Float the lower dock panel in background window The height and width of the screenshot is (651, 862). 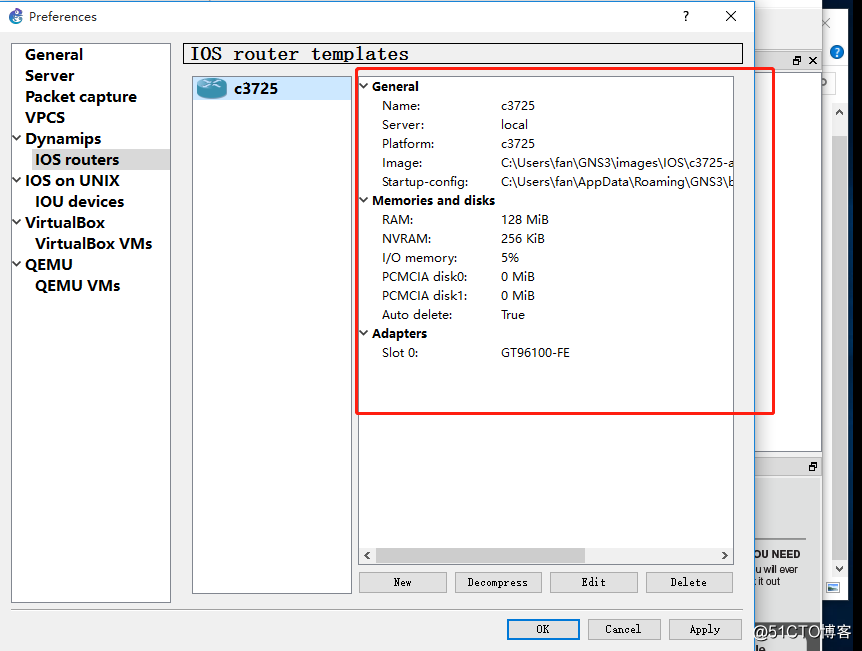(813, 467)
